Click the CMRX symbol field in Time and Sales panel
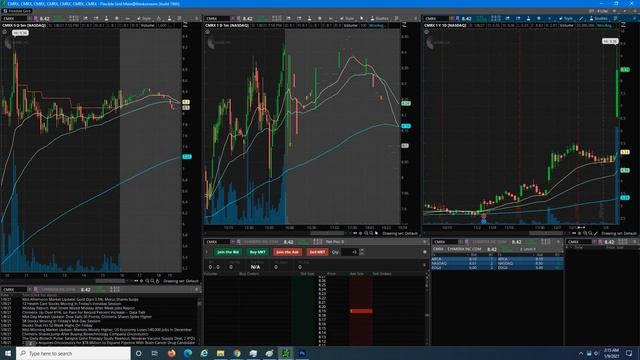 pyautogui.click(x=579, y=242)
